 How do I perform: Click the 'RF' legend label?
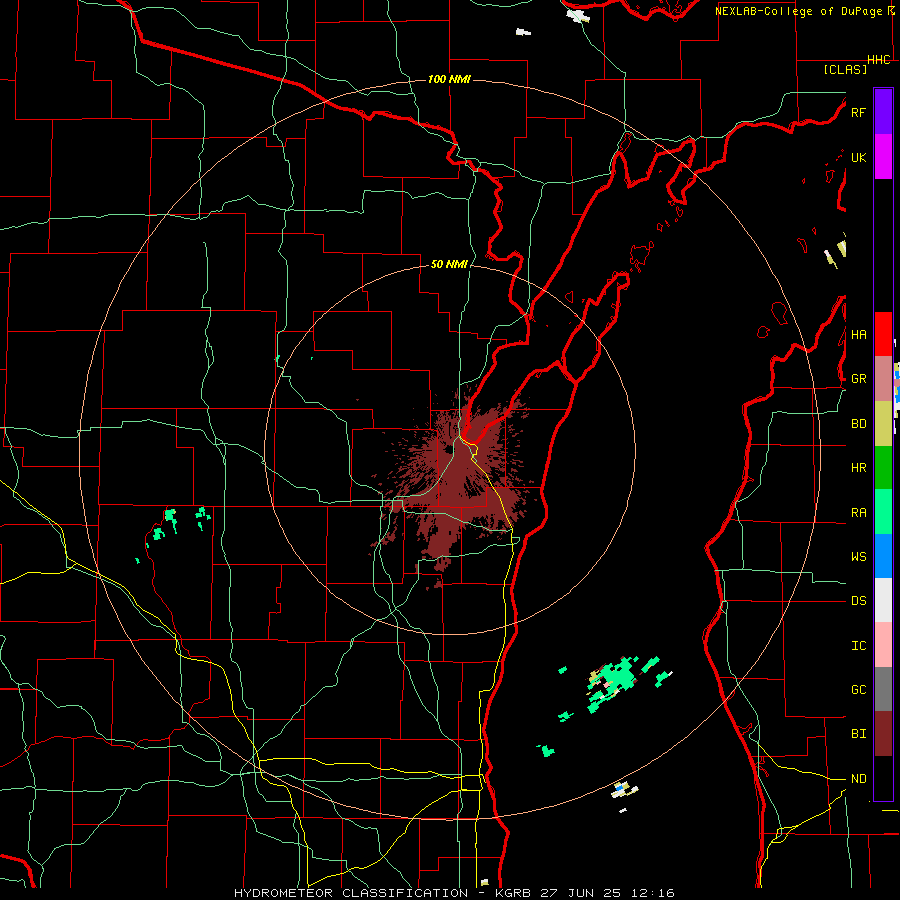point(858,113)
